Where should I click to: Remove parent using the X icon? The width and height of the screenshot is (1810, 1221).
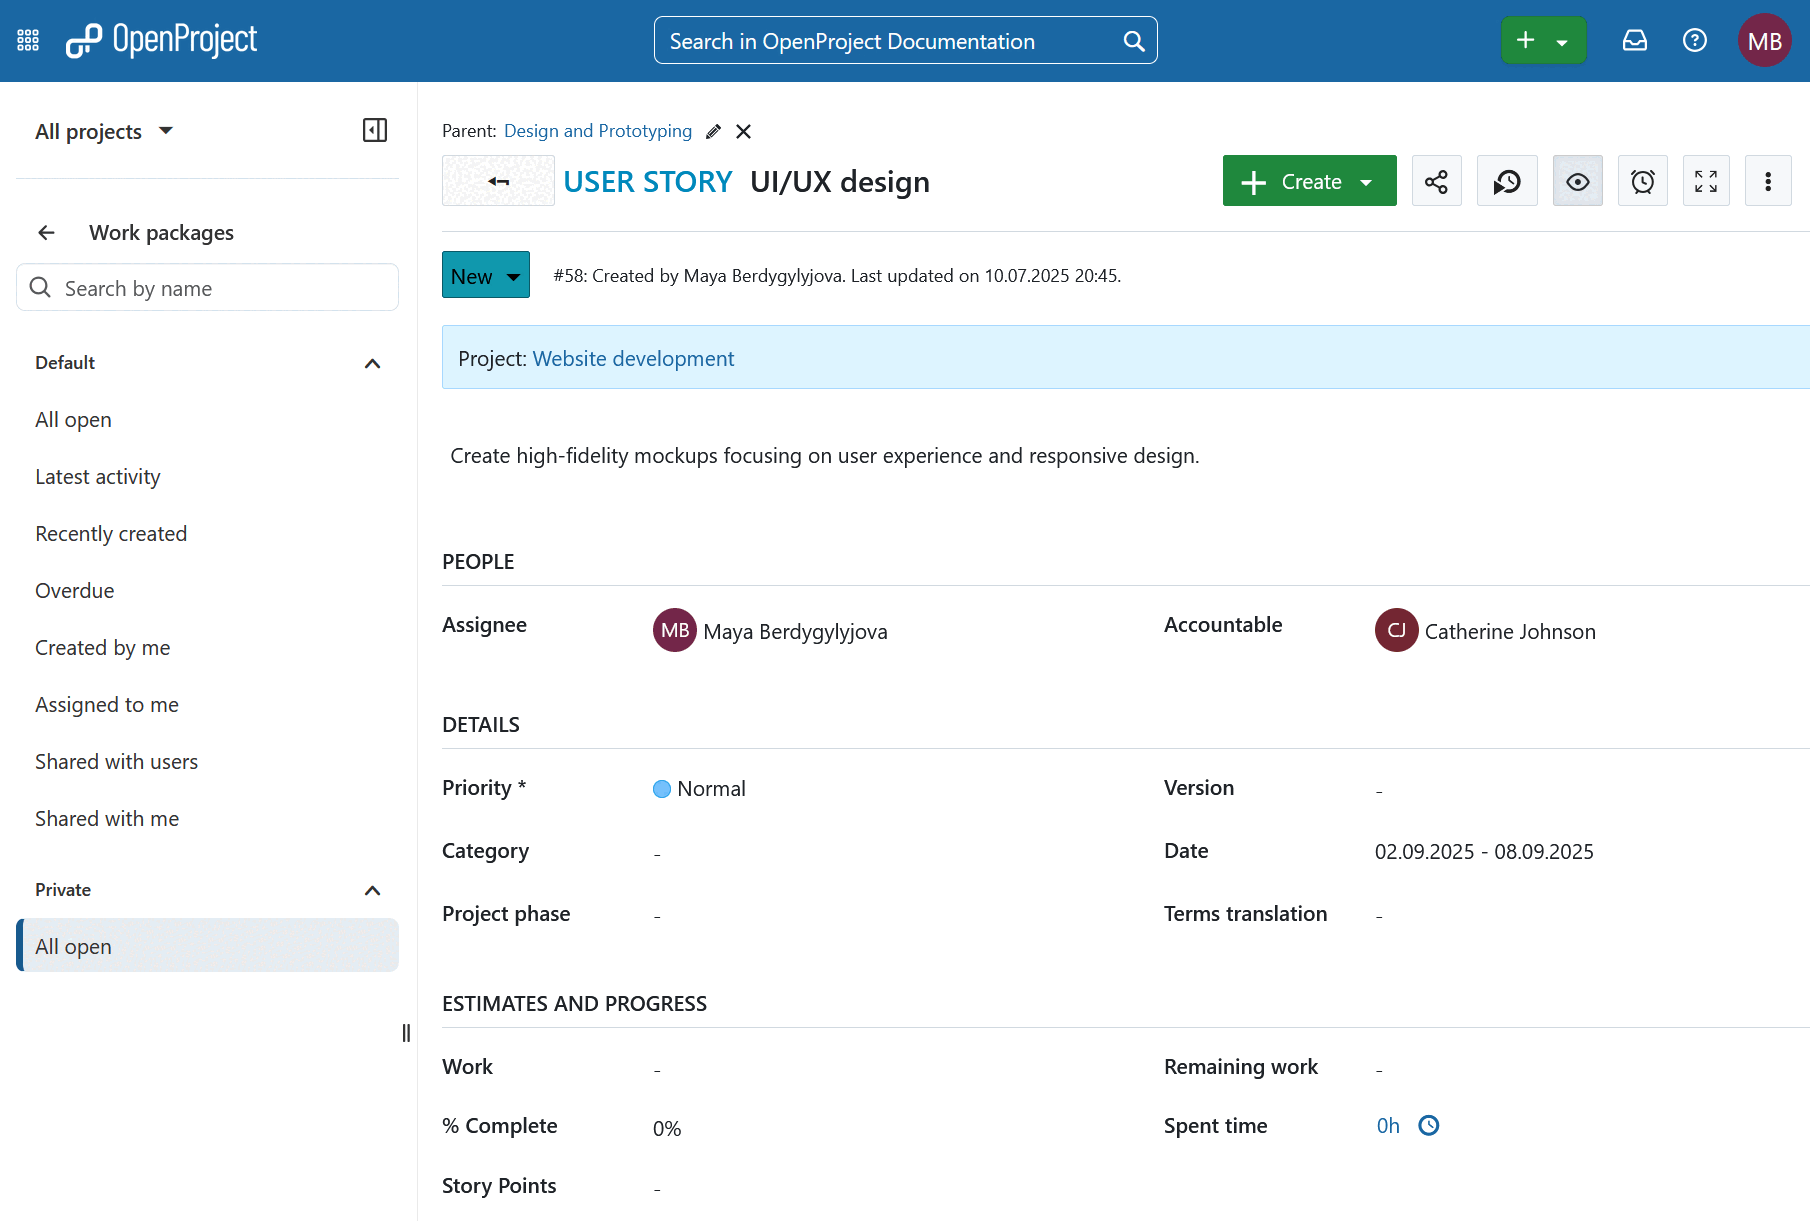click(x=743, y=131)
